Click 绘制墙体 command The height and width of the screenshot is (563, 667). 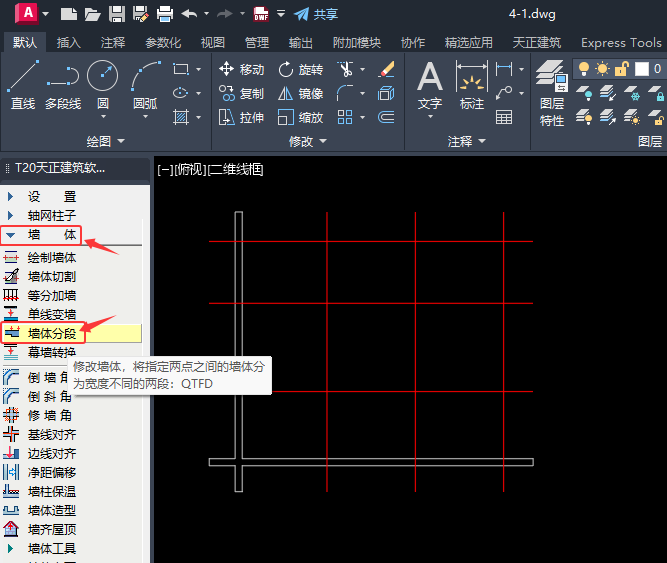click(x=52, y=257)
